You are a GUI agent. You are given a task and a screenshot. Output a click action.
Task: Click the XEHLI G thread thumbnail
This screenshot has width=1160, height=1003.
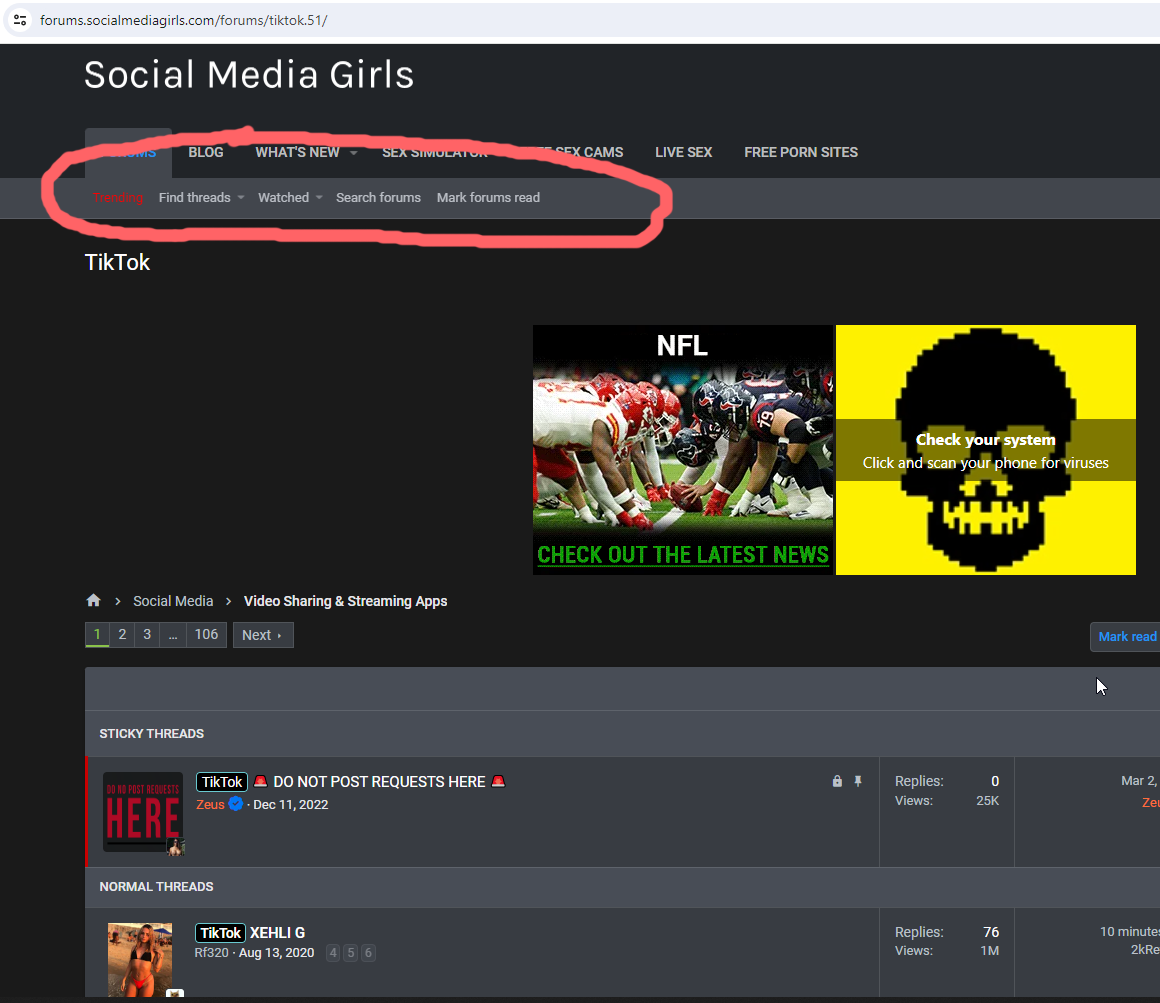140,959
